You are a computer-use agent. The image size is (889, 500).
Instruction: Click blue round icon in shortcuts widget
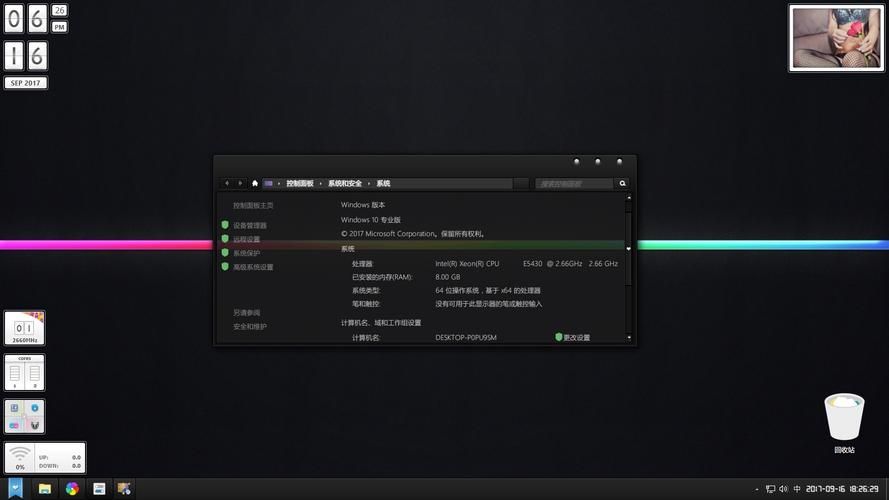(35, 408)
